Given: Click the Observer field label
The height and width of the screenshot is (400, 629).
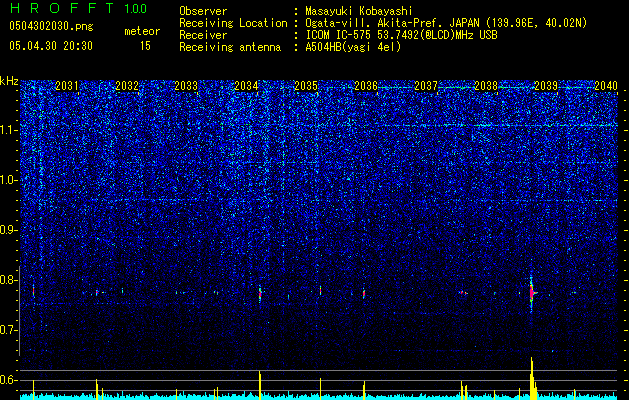Looking at the screenshot, I should pos(203,11).
